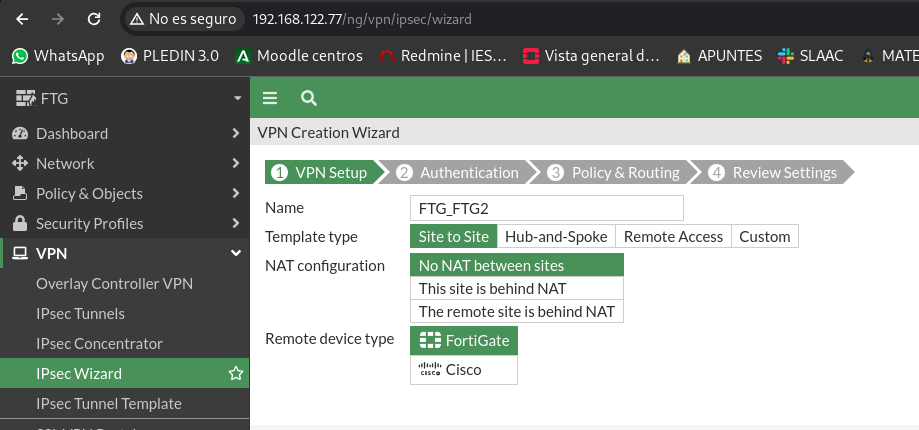Open IPsec Tunnels in the sidebar

(x=80, y=313)
